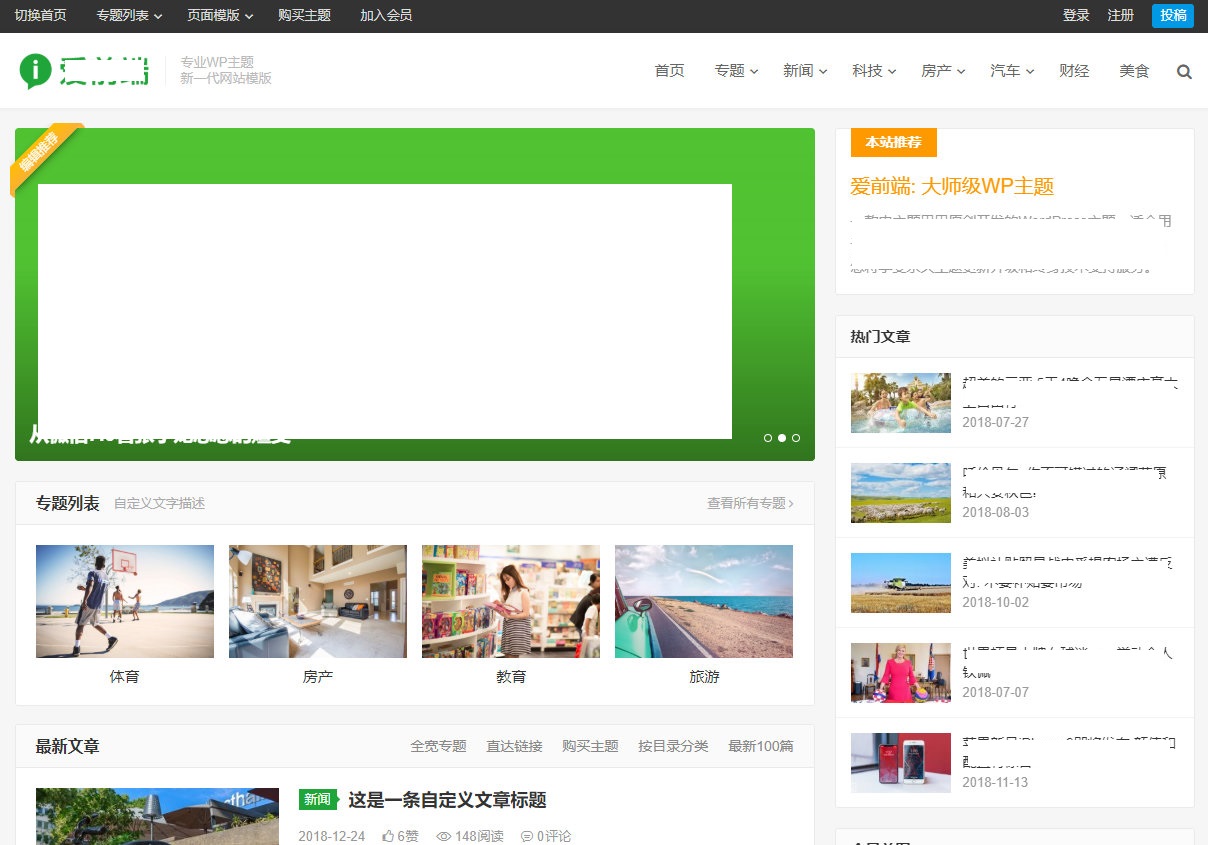
Task: Click 加入会员 in the top bar
Action: click(x=385, y=15)
